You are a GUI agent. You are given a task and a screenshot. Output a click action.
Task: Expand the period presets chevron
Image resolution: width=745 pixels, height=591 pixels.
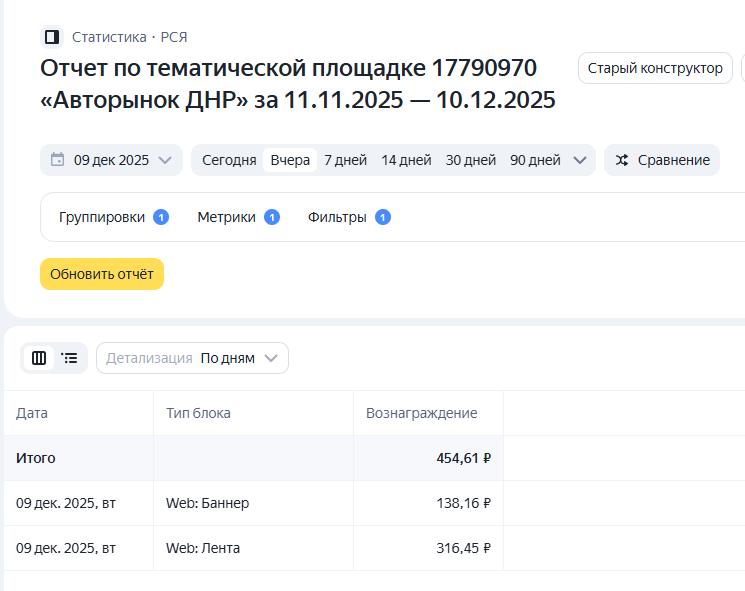point(580,160)
